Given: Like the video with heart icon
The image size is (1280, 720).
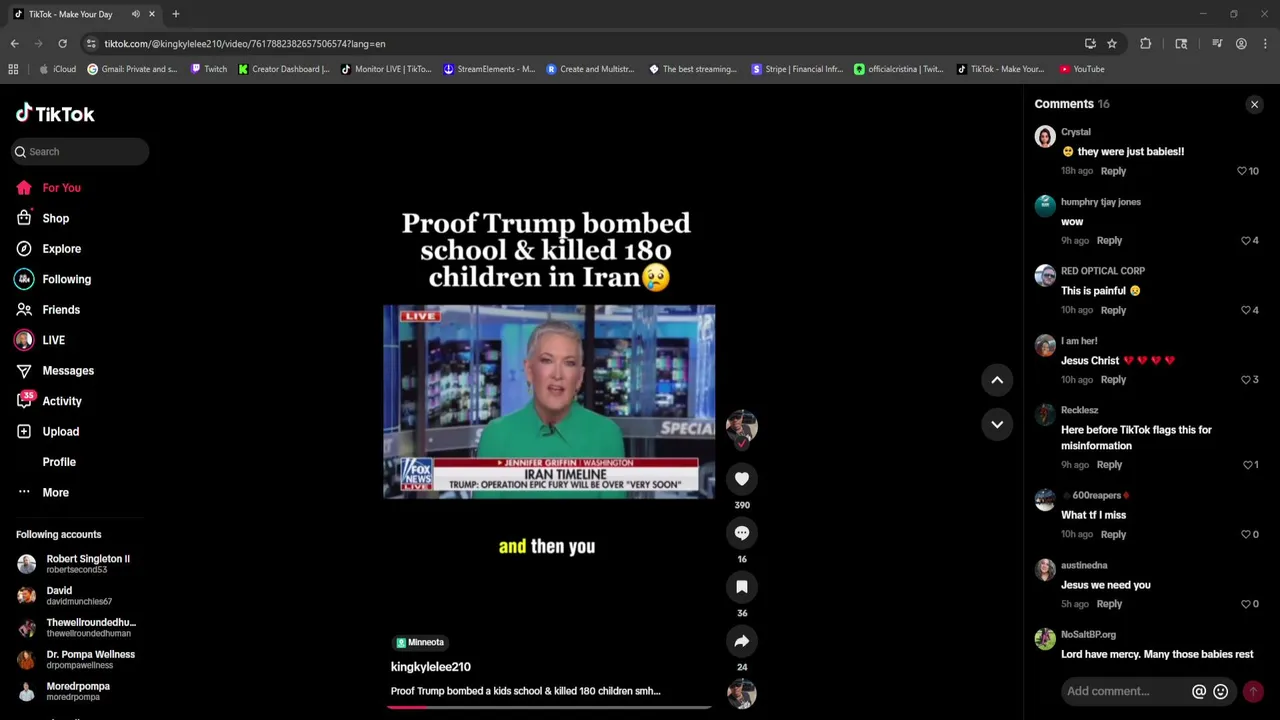Looking at the screenshot, I should point(742,479).
